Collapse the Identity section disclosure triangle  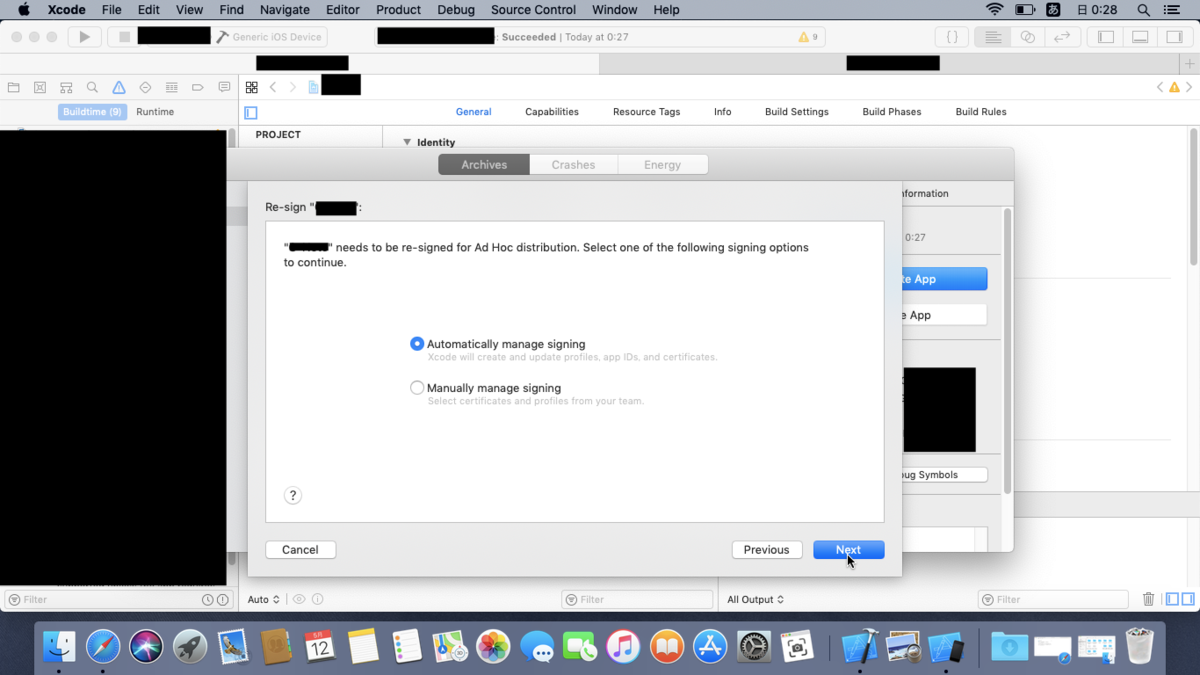[407, 142]
